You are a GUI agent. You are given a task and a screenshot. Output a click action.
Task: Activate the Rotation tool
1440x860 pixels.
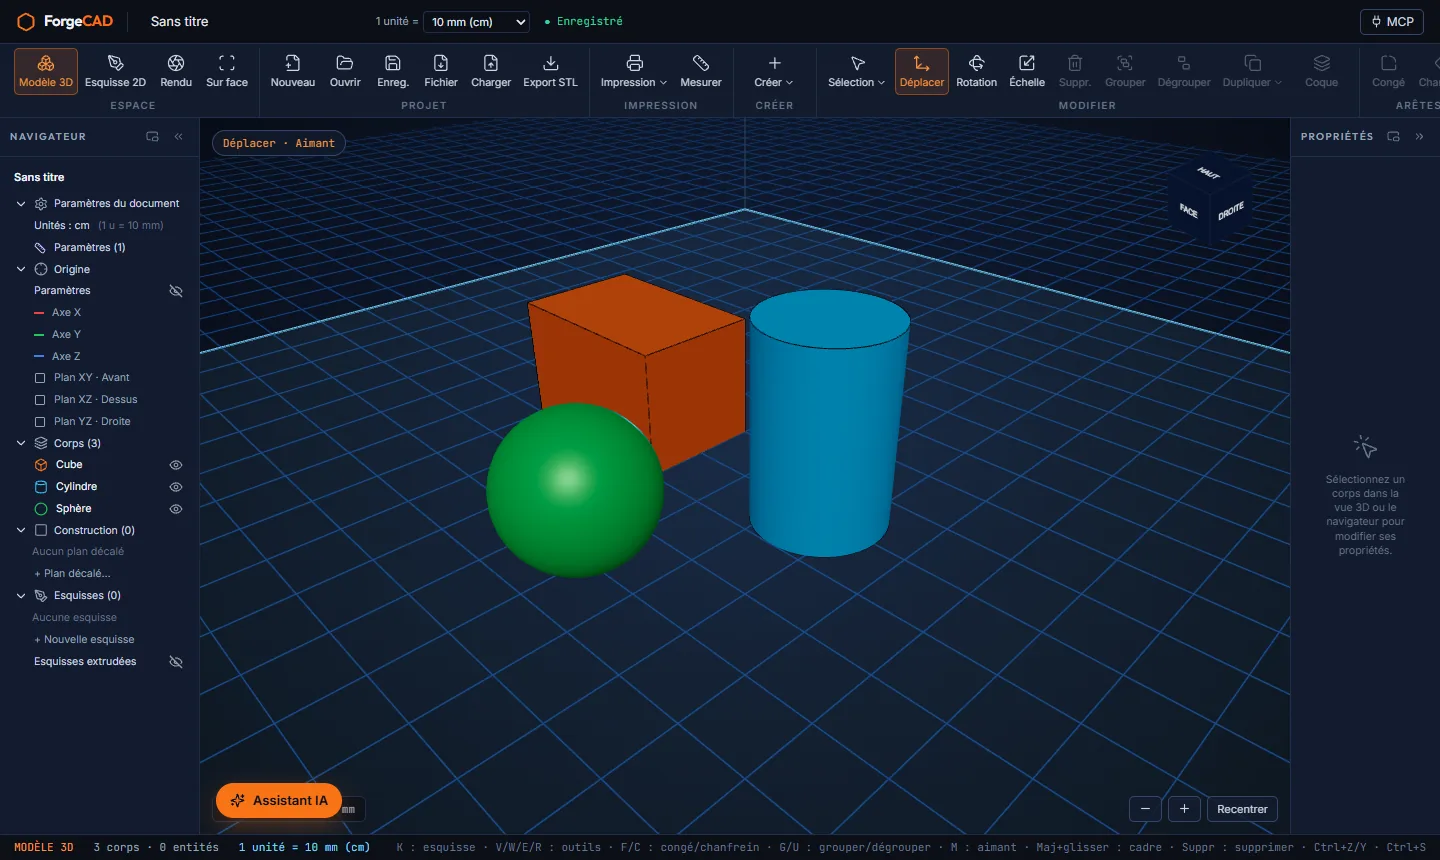pos(976,71)
